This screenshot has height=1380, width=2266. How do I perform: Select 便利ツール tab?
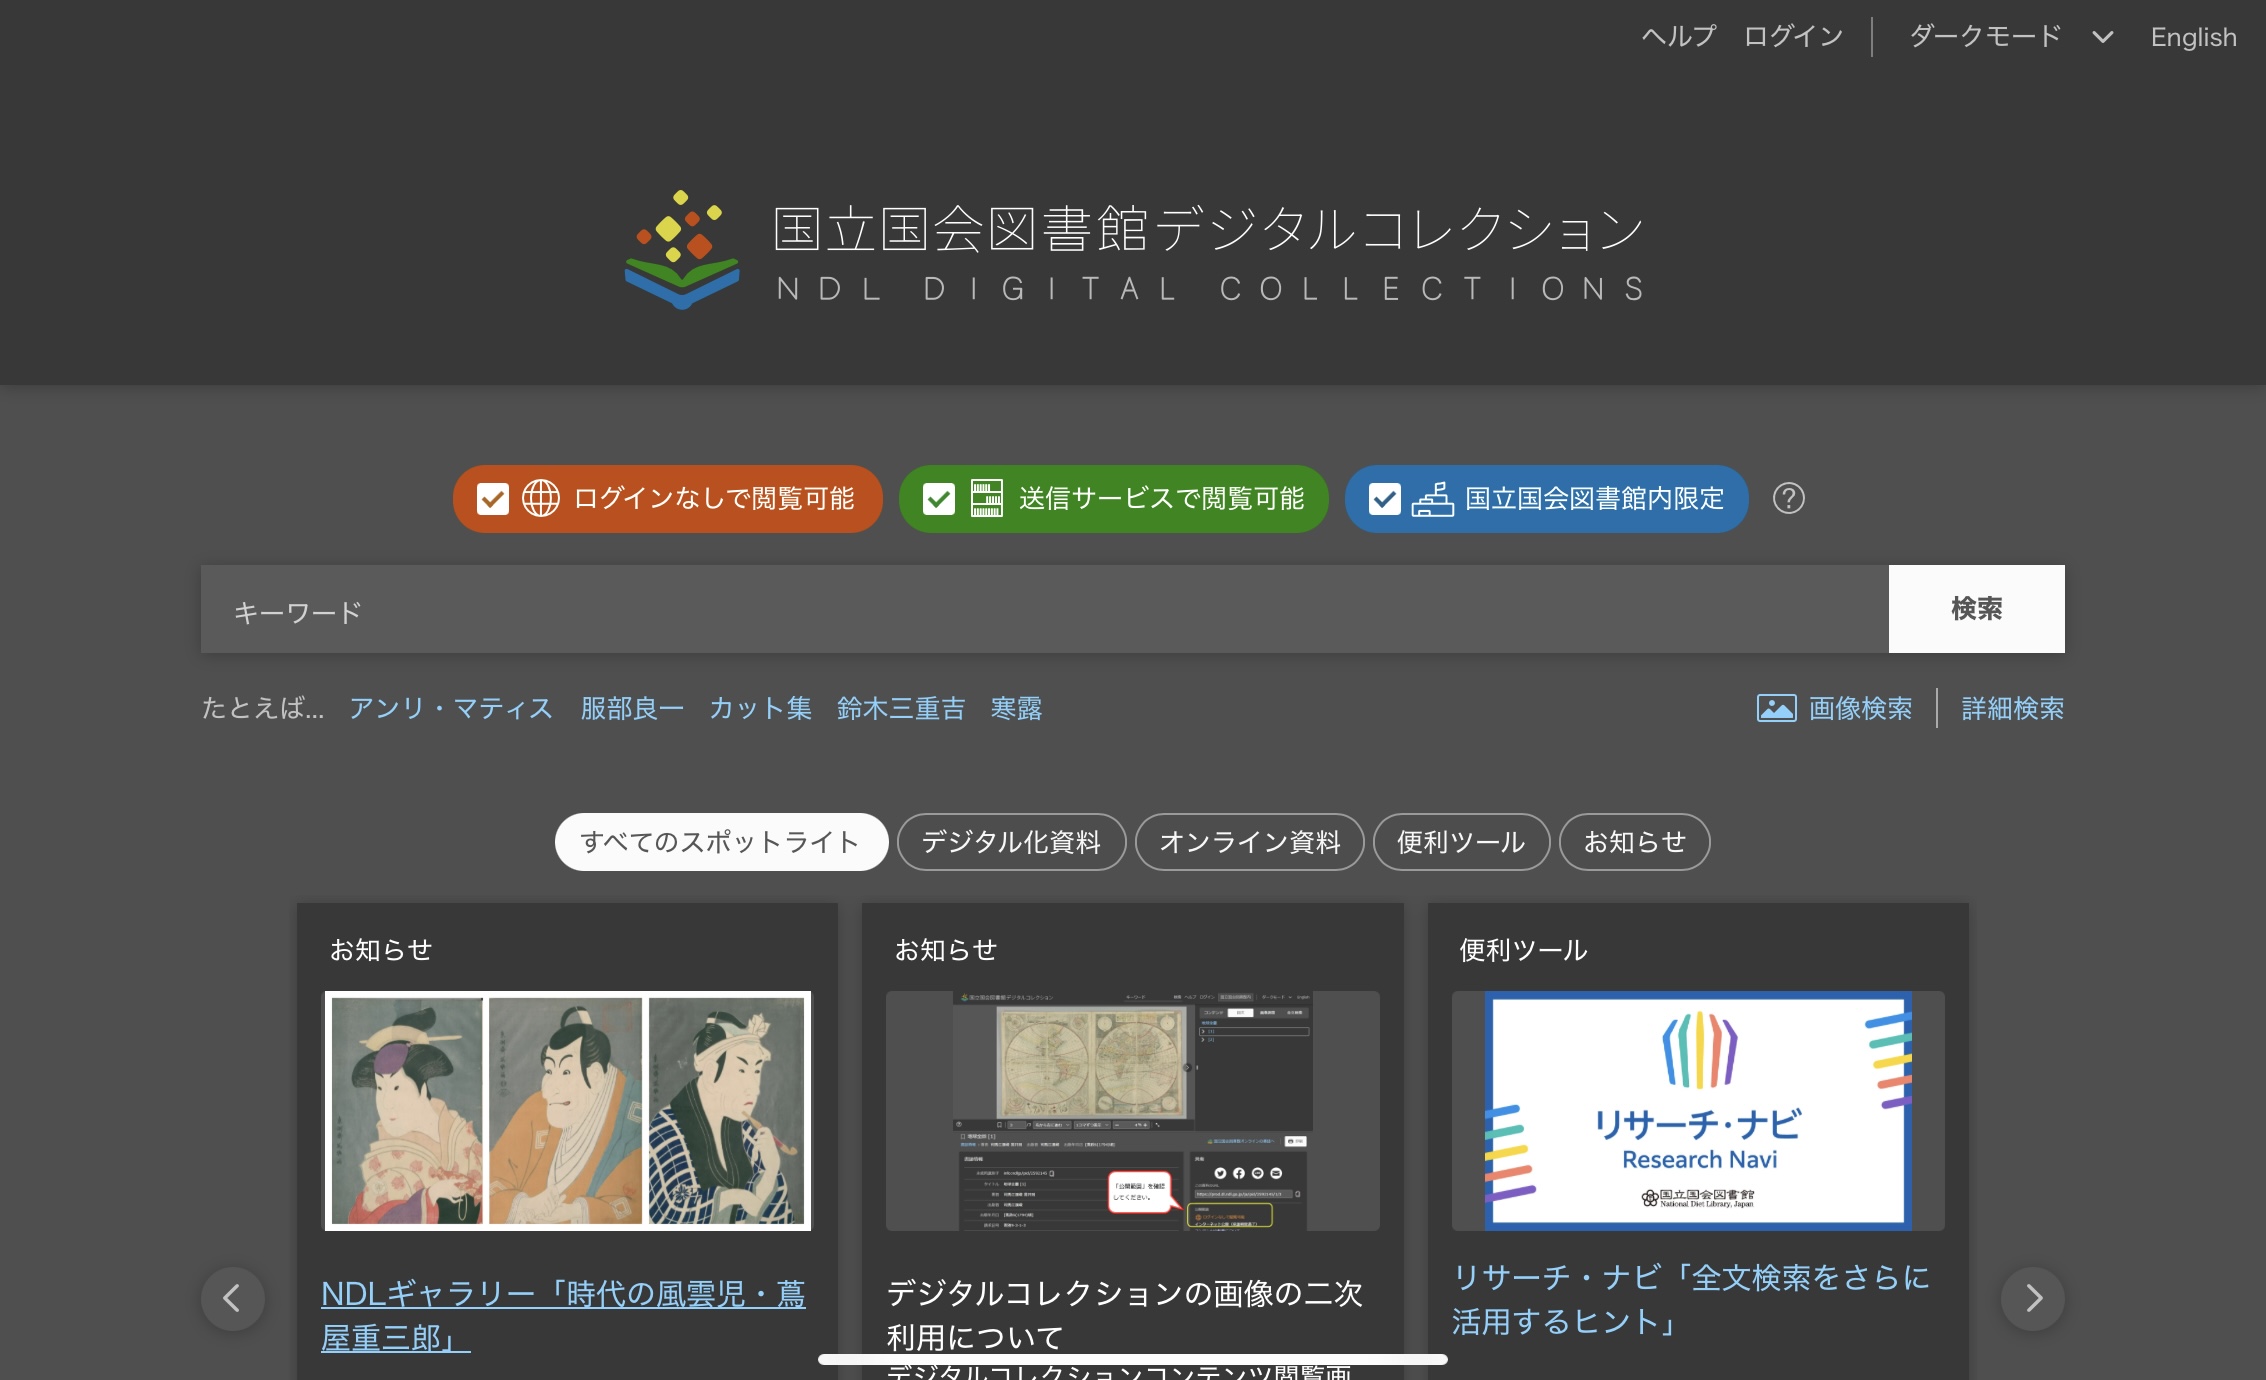(x=1461, y=842)
